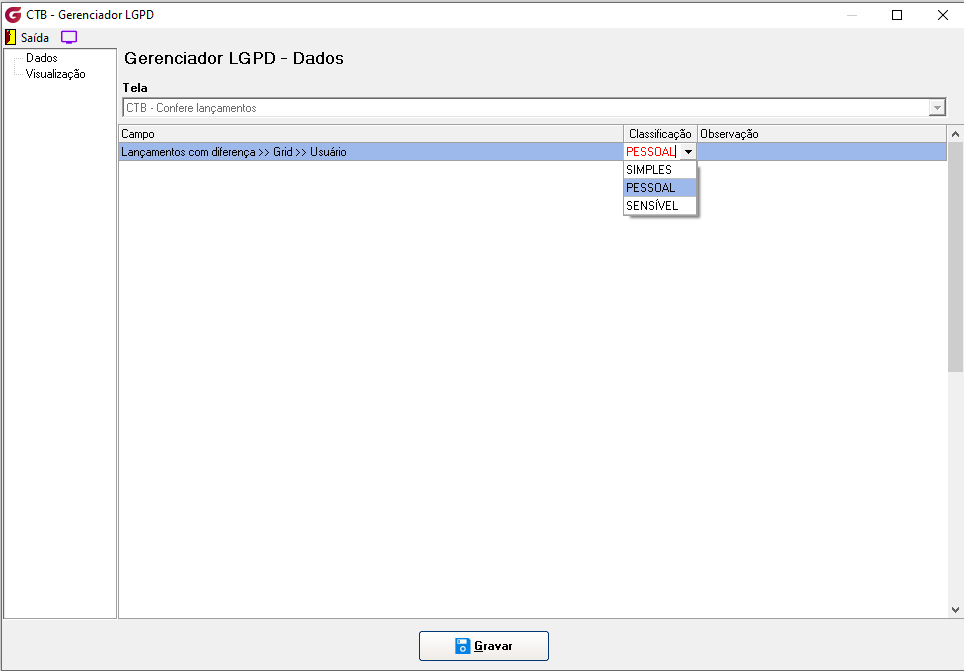The height and width of the screenshot is (671, 964).
Task: Click the Saída exit door icon
Action: click(x=10, y=37)
